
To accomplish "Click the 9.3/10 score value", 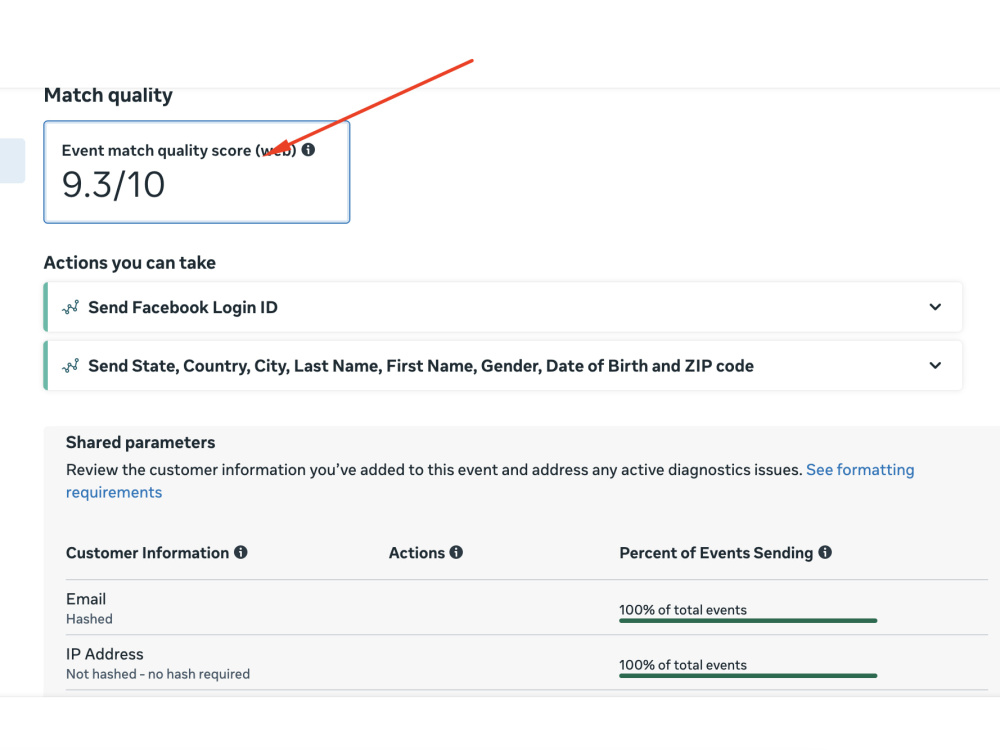I will [x=114, y=185].
